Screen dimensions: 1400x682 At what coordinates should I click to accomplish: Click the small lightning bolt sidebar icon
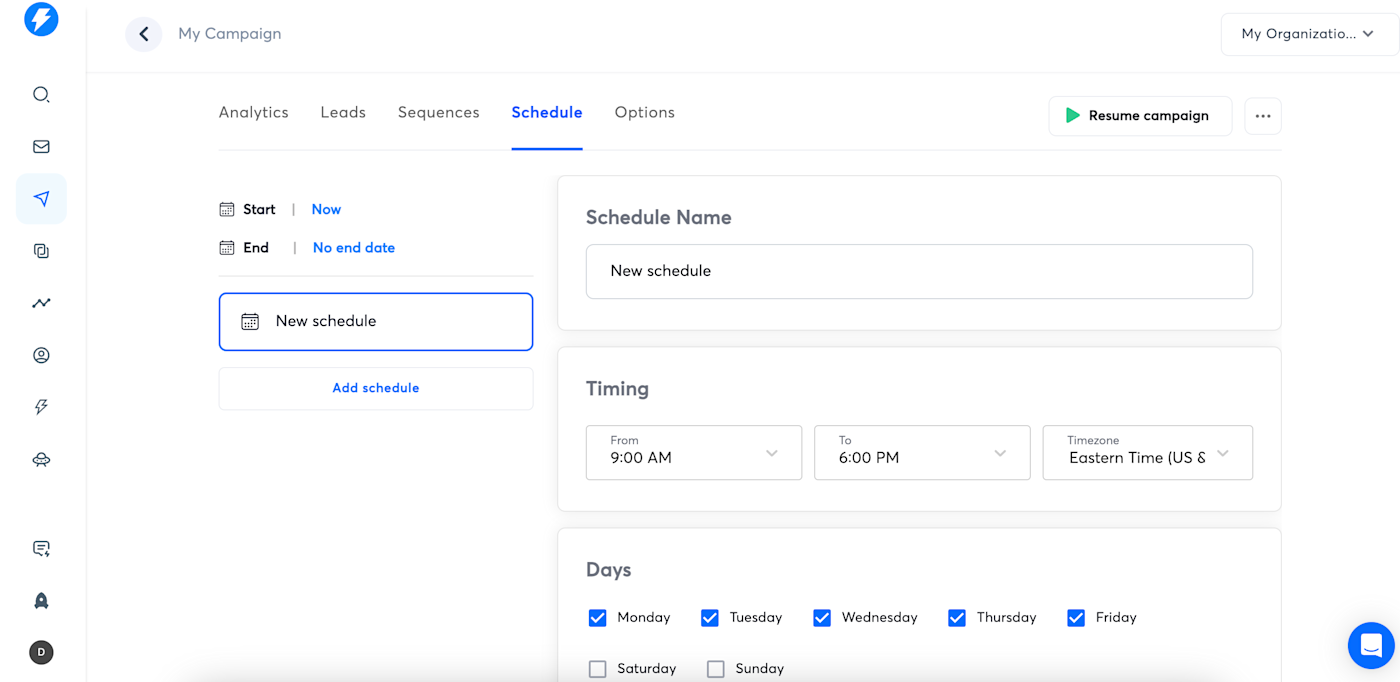[41, 407]
